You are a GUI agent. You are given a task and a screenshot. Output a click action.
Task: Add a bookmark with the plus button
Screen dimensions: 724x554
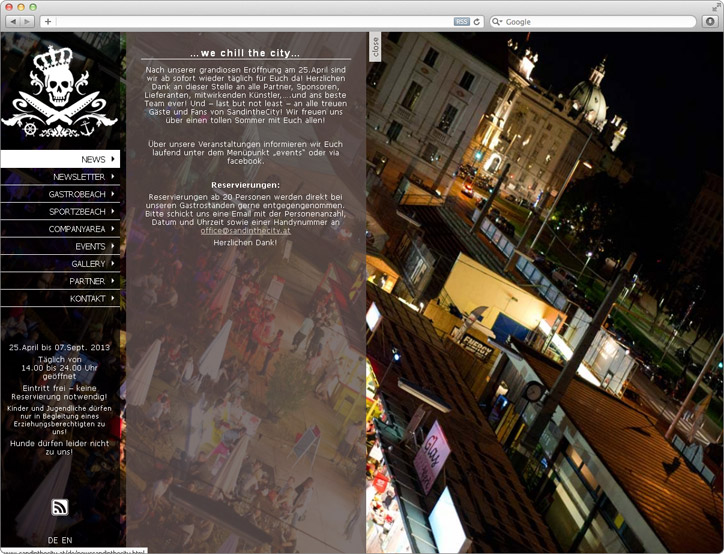(x=48, y=22)
